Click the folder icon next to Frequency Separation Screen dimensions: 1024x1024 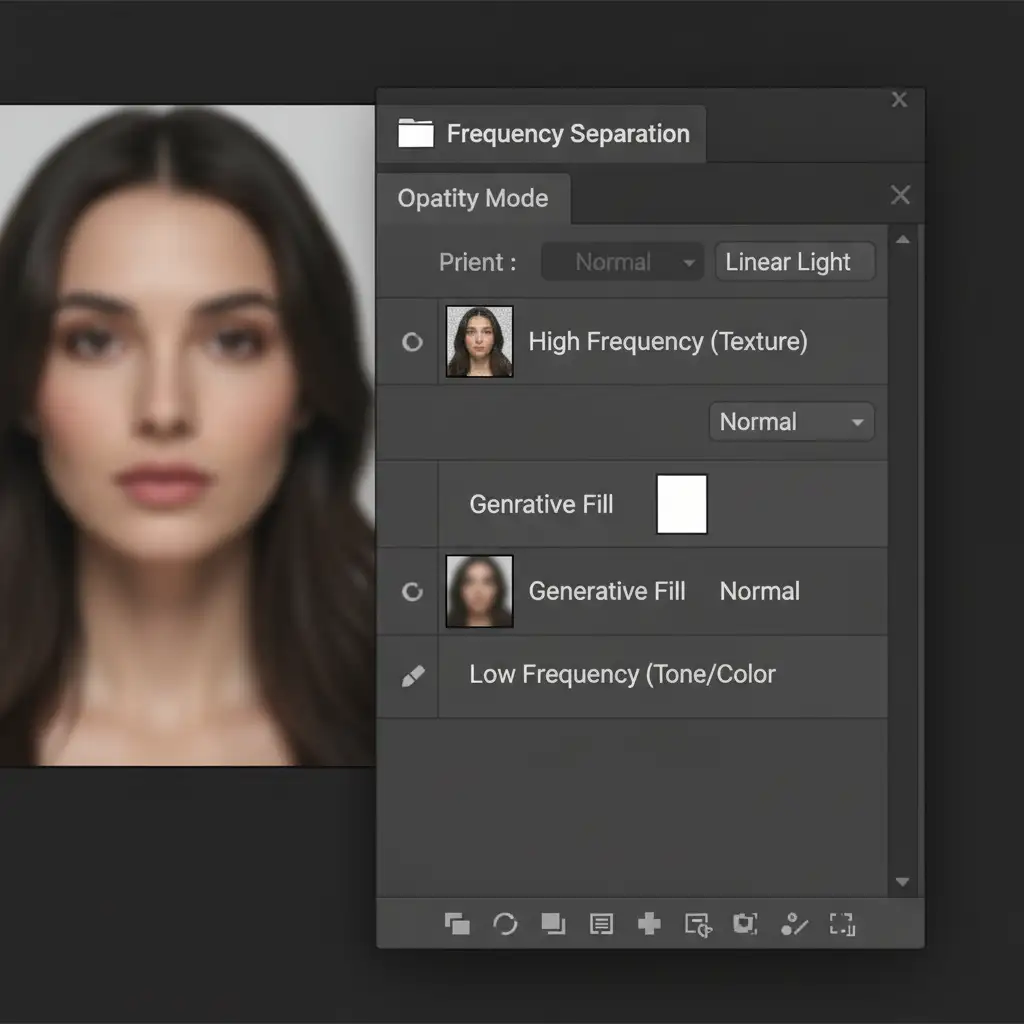[416, 134]
